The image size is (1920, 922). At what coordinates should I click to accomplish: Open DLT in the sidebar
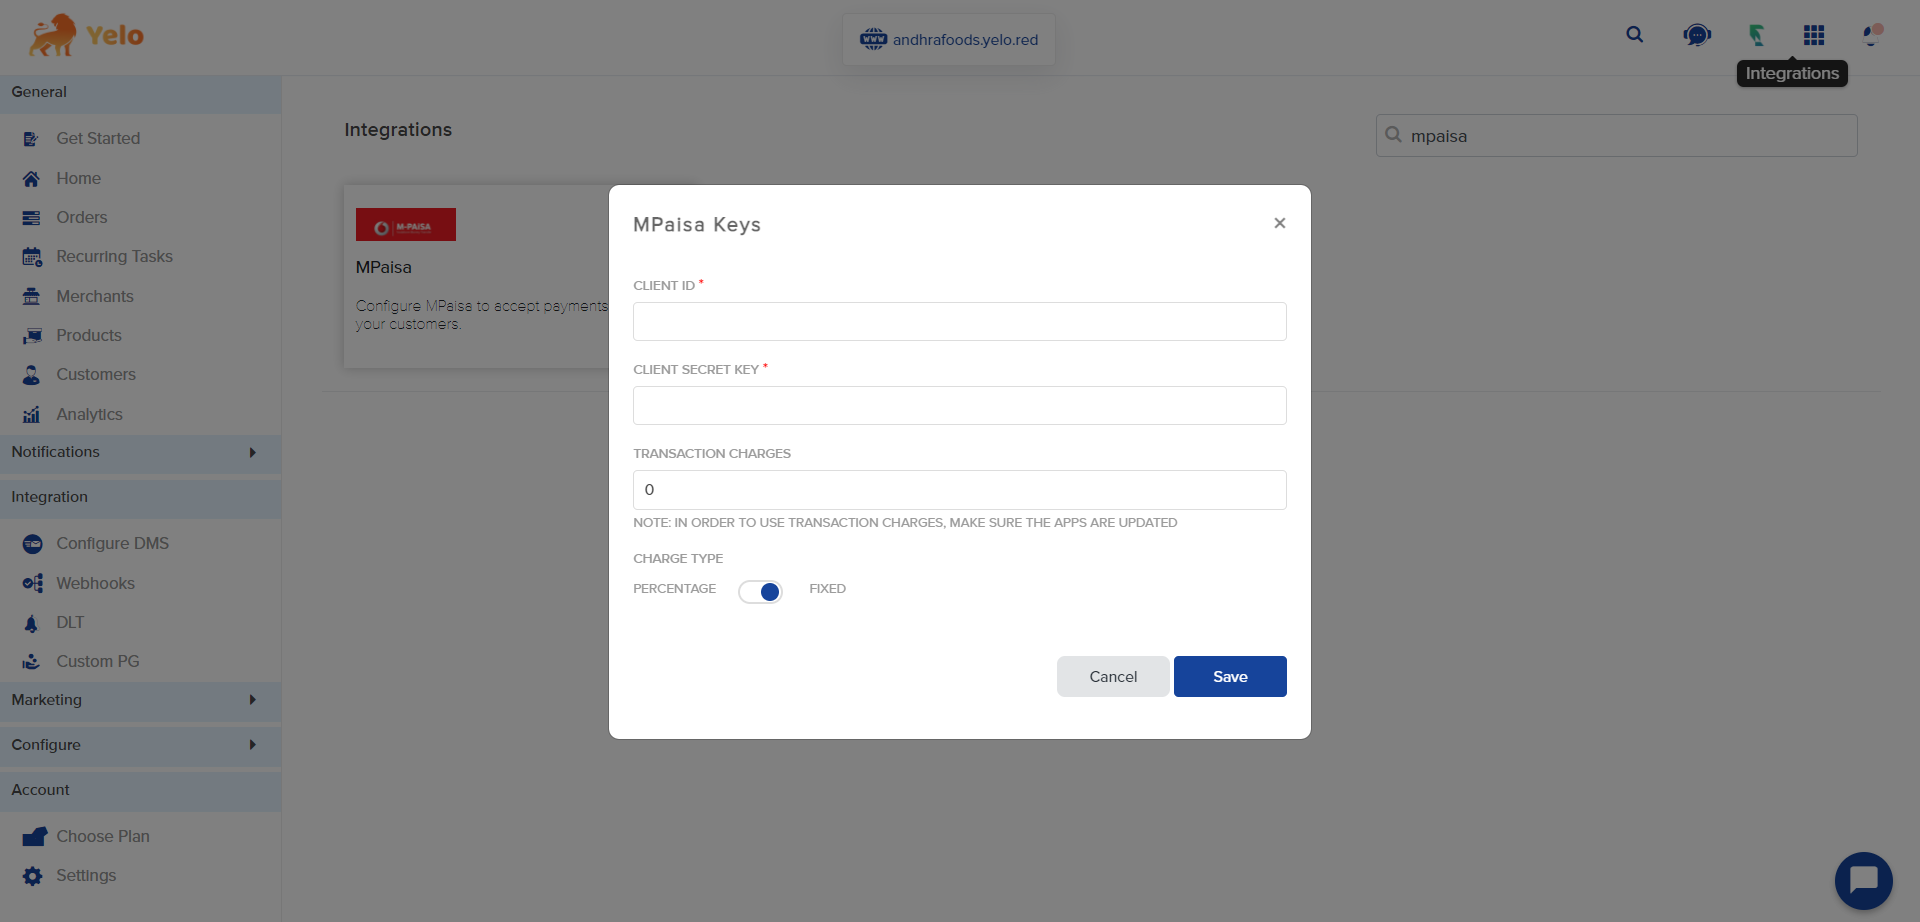pos(70,623)
